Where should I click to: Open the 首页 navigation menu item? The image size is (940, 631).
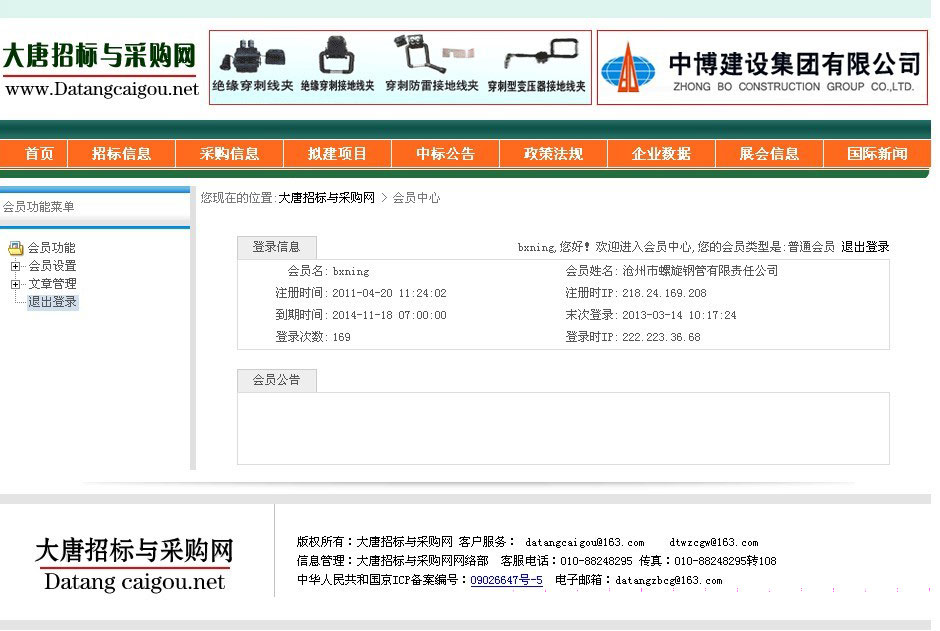click(x=39, y=154)
